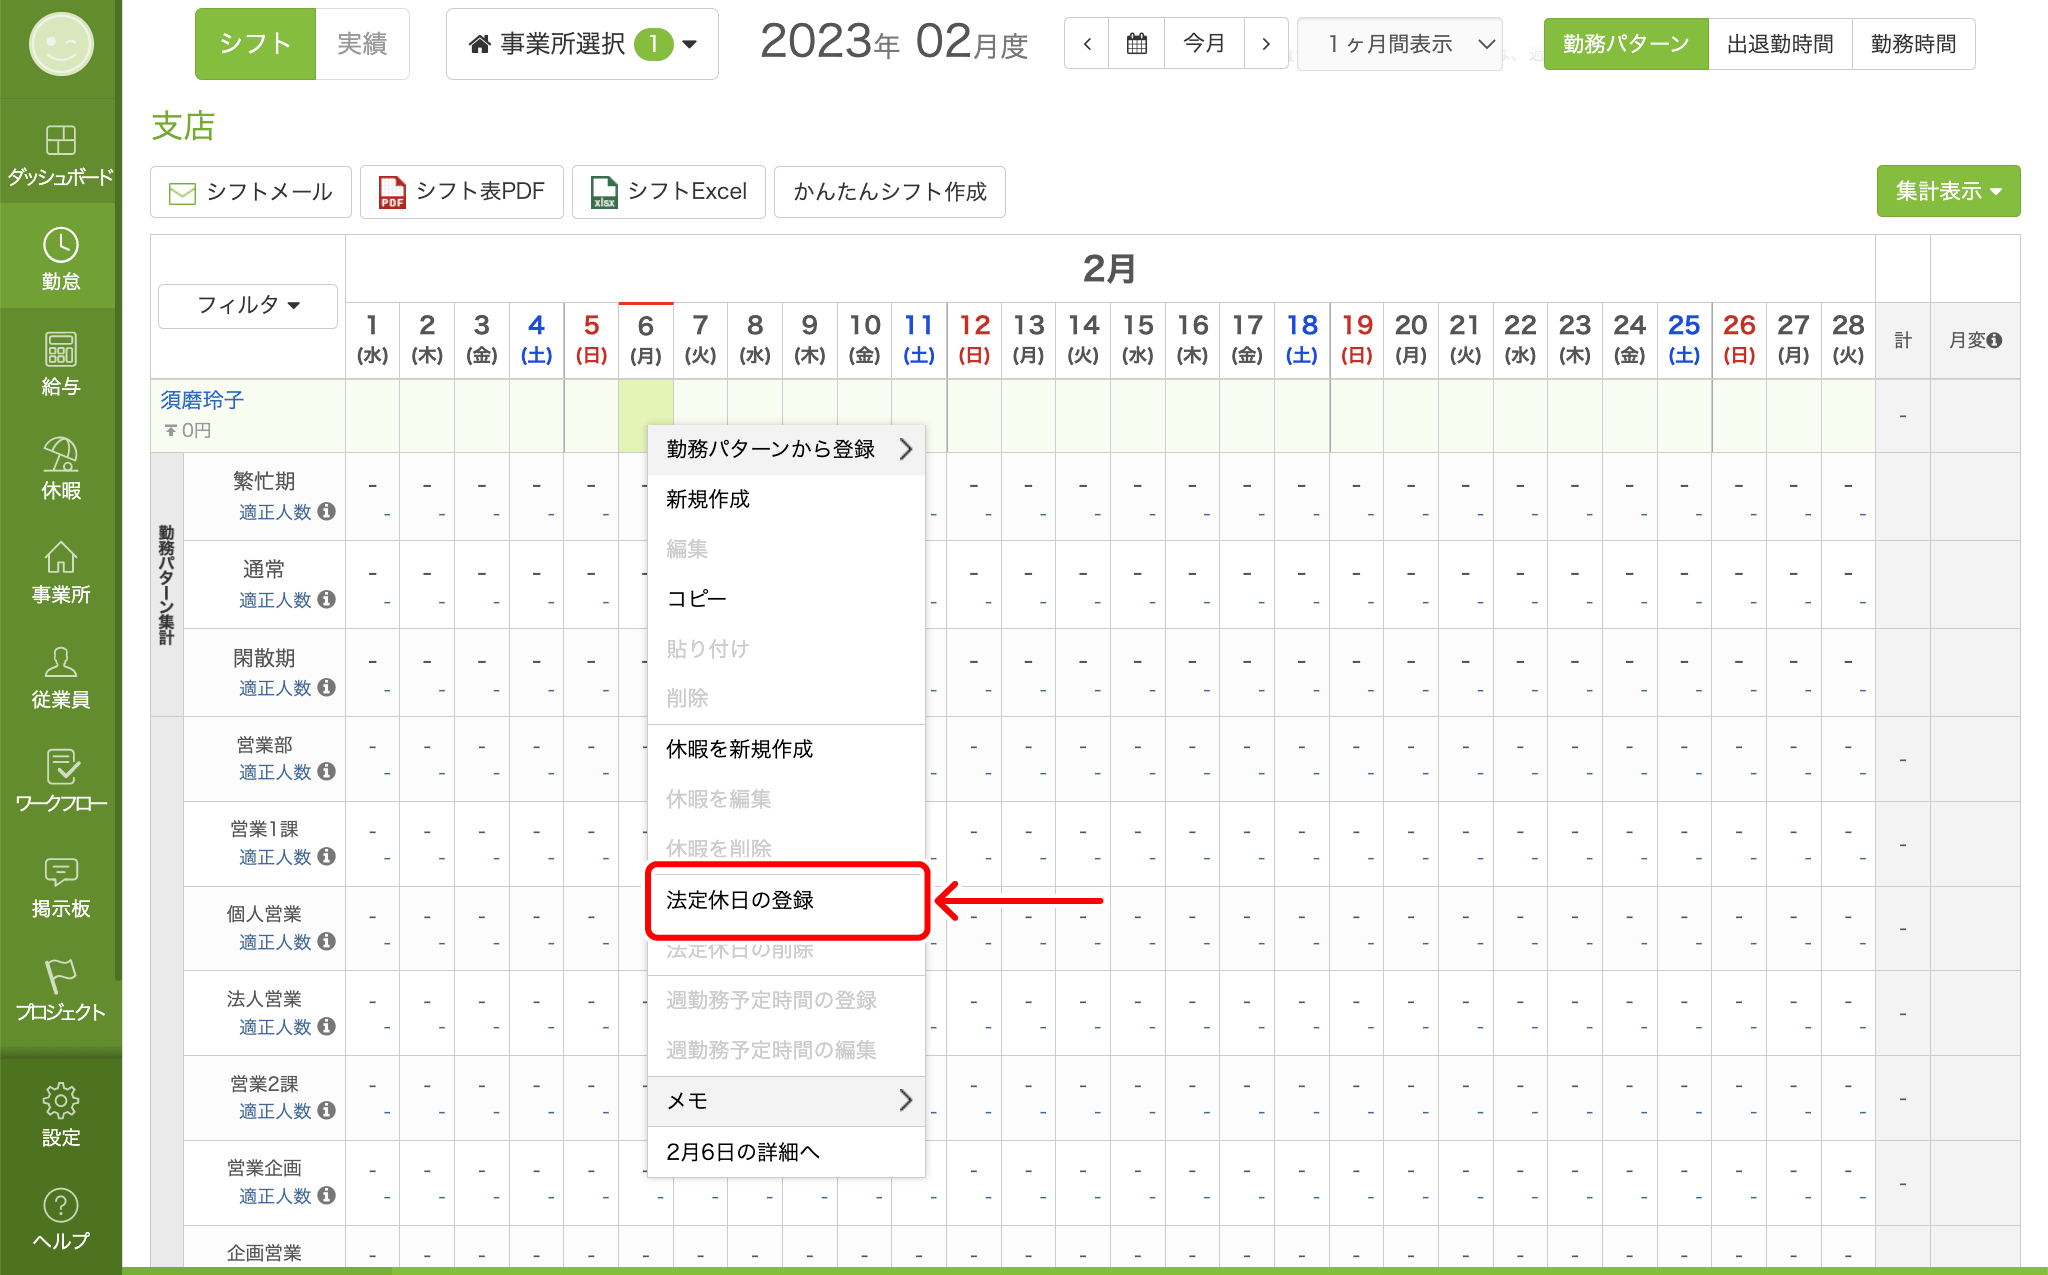Go to the next month arrow

(1266, 44)
